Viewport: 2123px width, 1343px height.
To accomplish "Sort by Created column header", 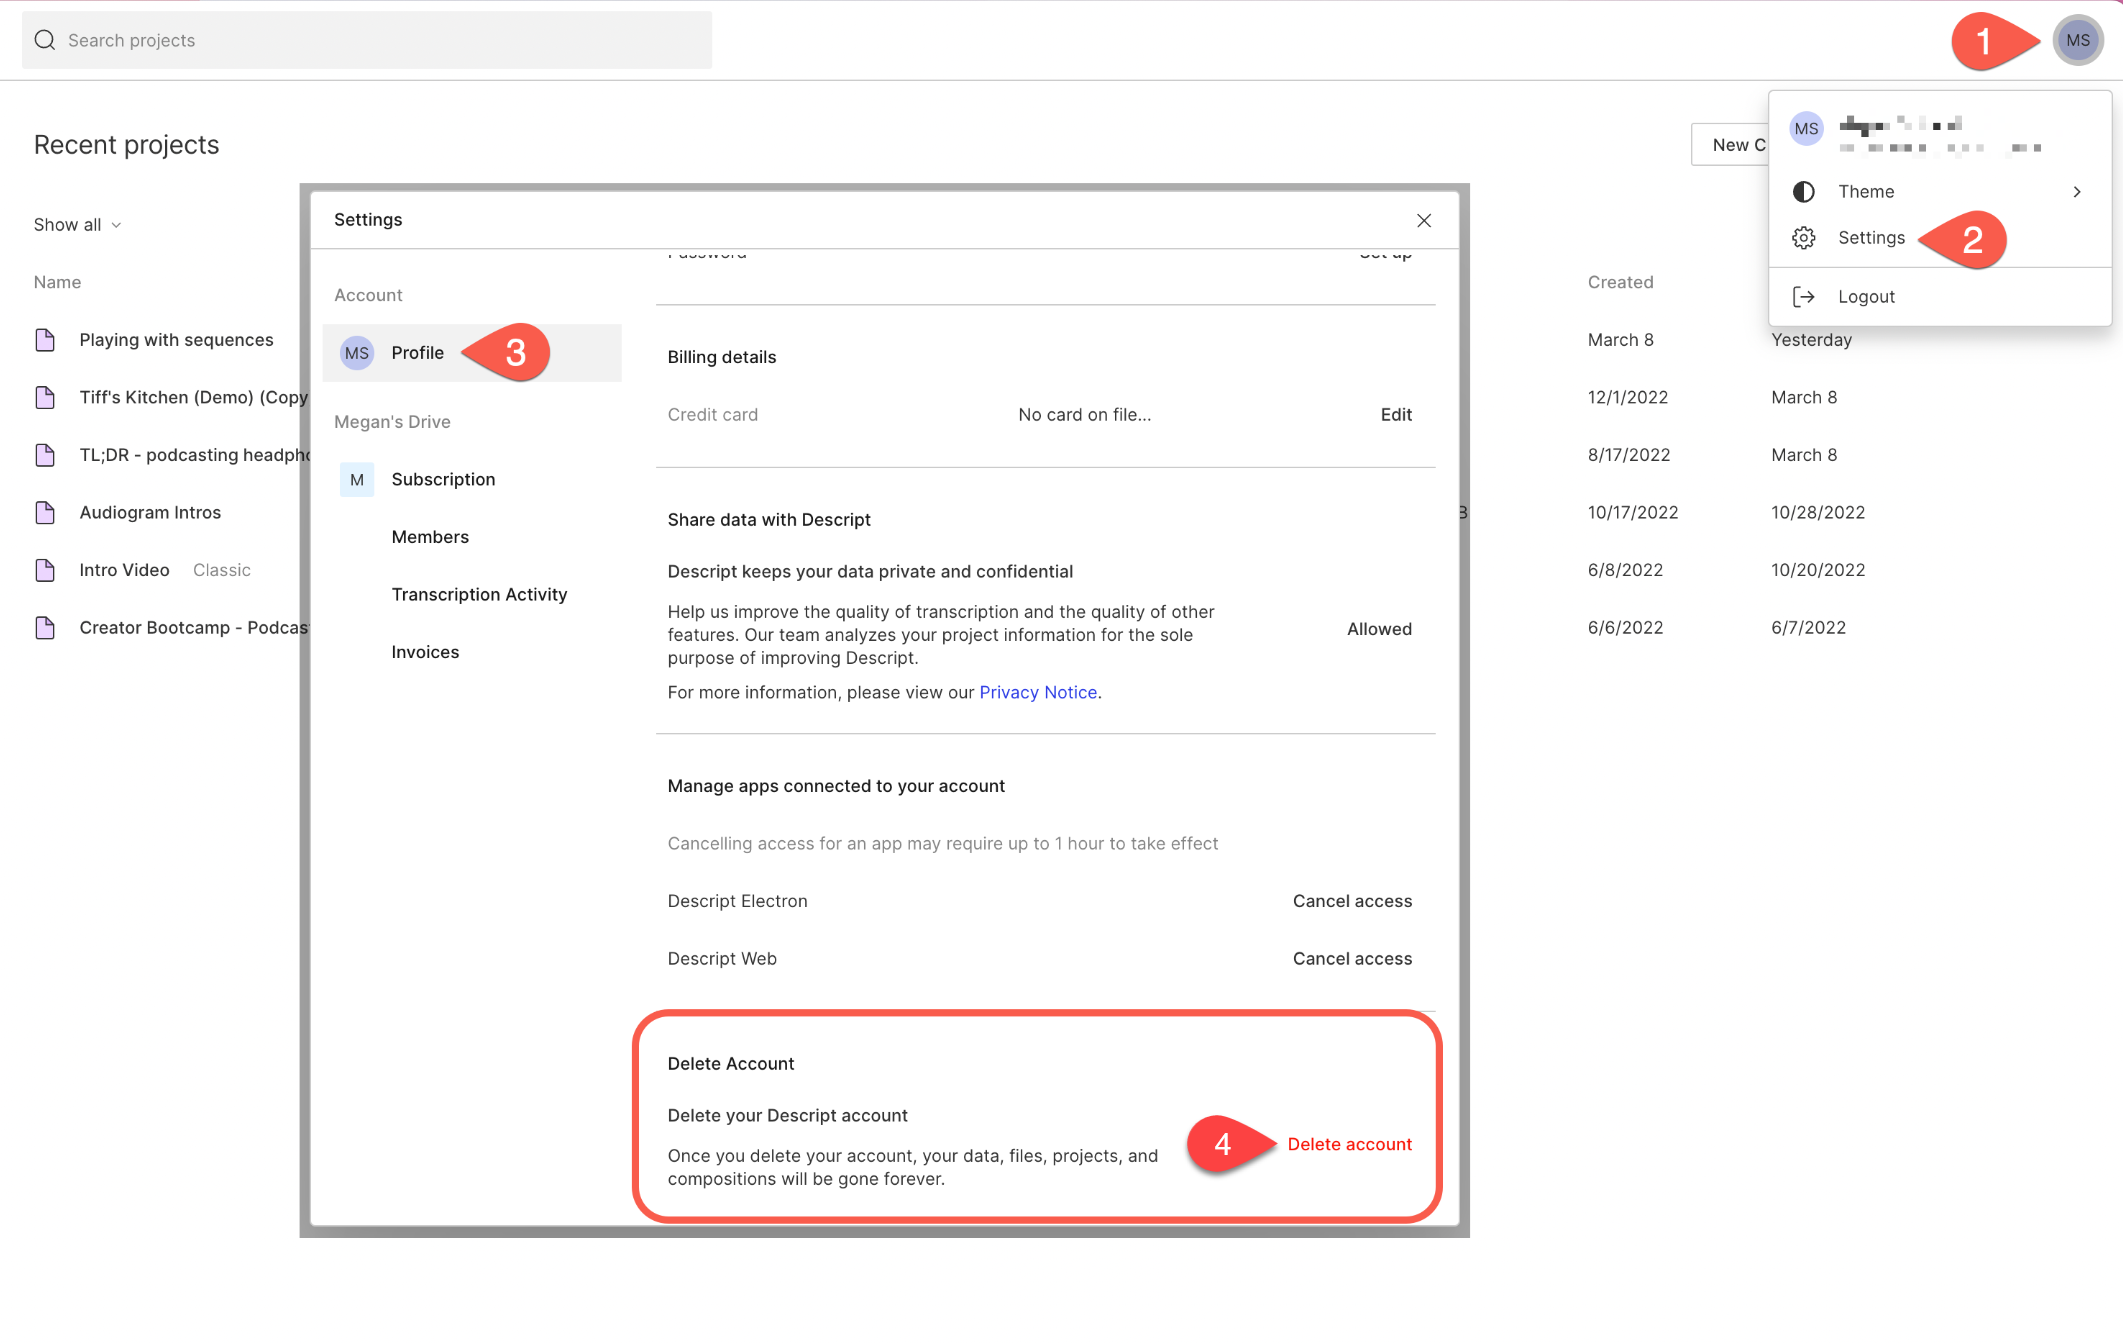I will (1620, 282).
